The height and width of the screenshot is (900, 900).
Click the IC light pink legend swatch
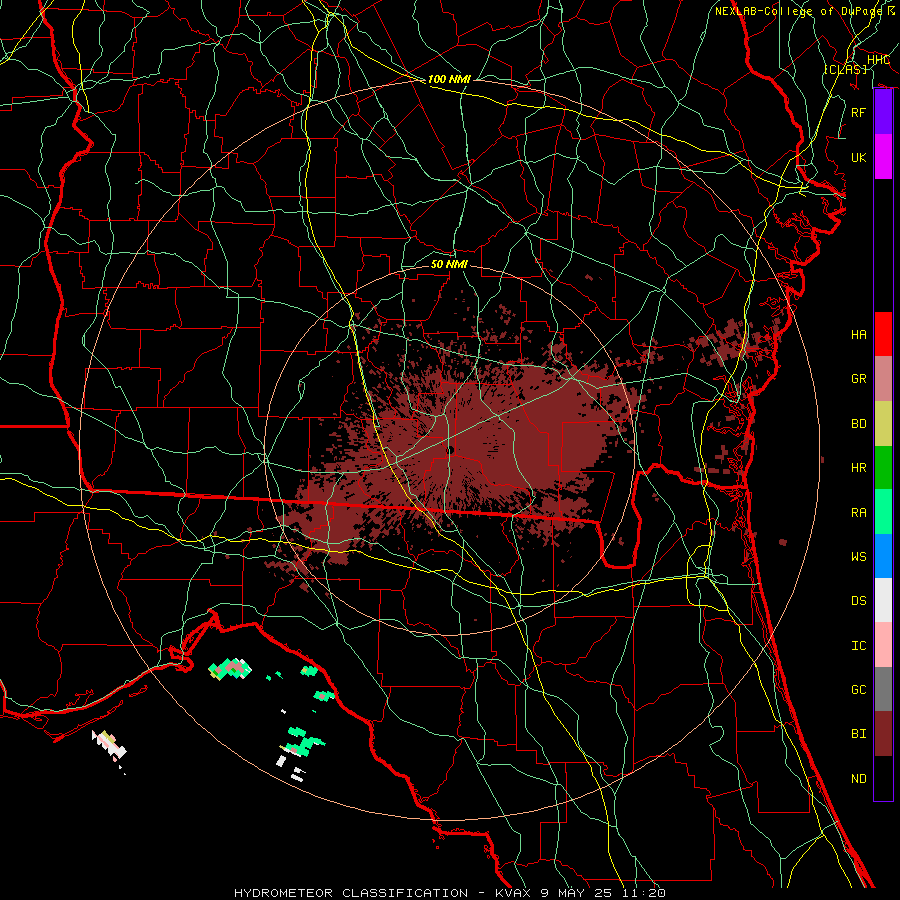[x=883, y=645]
